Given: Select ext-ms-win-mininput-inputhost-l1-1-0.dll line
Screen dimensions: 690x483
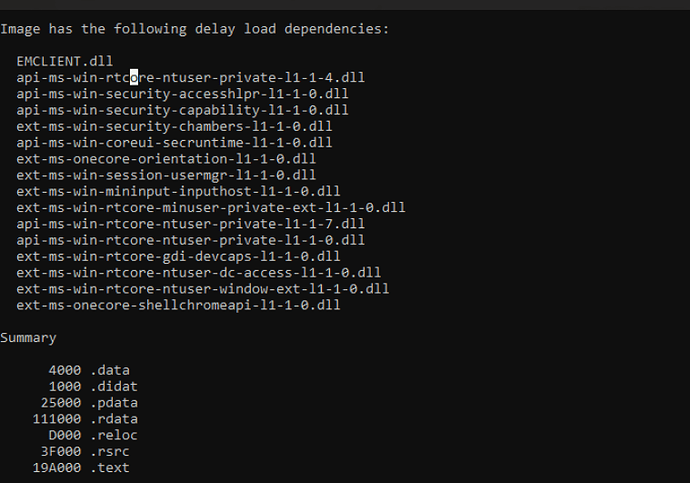Looking at the screenshot, I should (x=178, y=191).
